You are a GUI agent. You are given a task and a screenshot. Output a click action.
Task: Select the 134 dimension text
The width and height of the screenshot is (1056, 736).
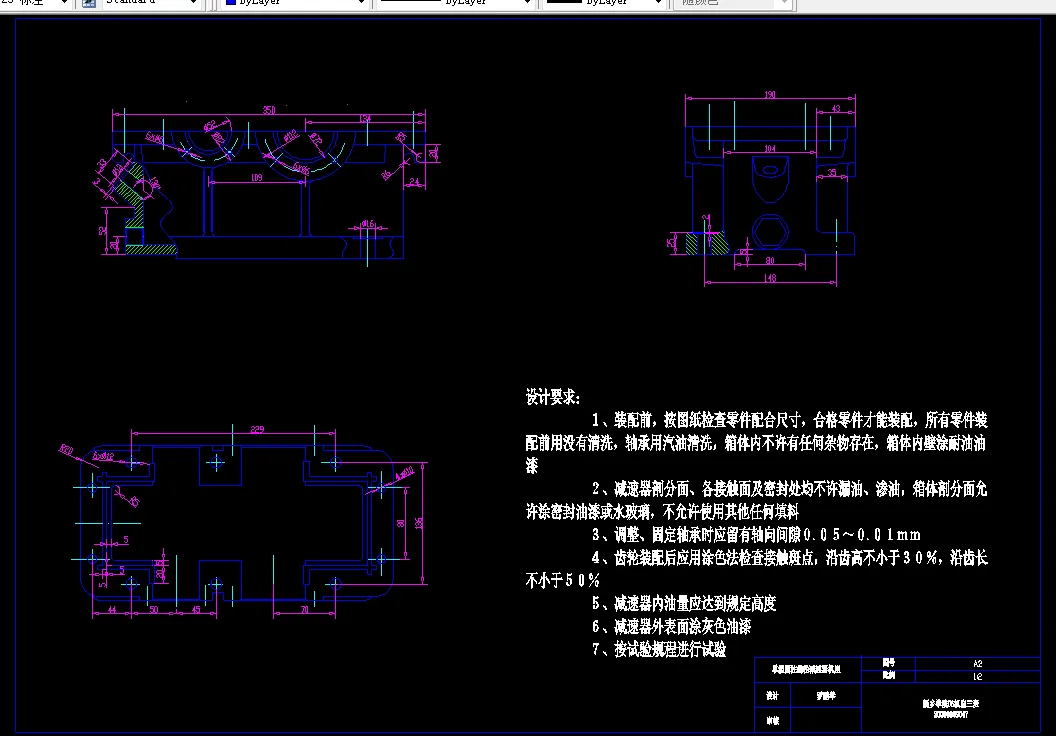[x=365, y=119]
